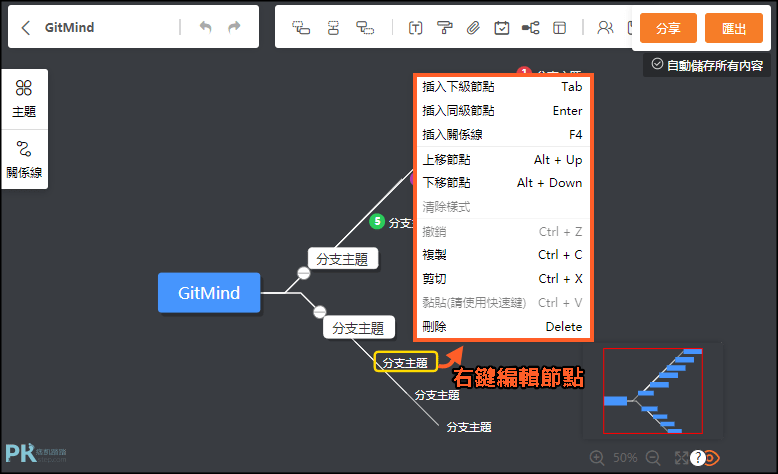The height and width of the screenshot is (474, 778).
Task: Choose 刪除 from context menu
Action: (502, 327)
